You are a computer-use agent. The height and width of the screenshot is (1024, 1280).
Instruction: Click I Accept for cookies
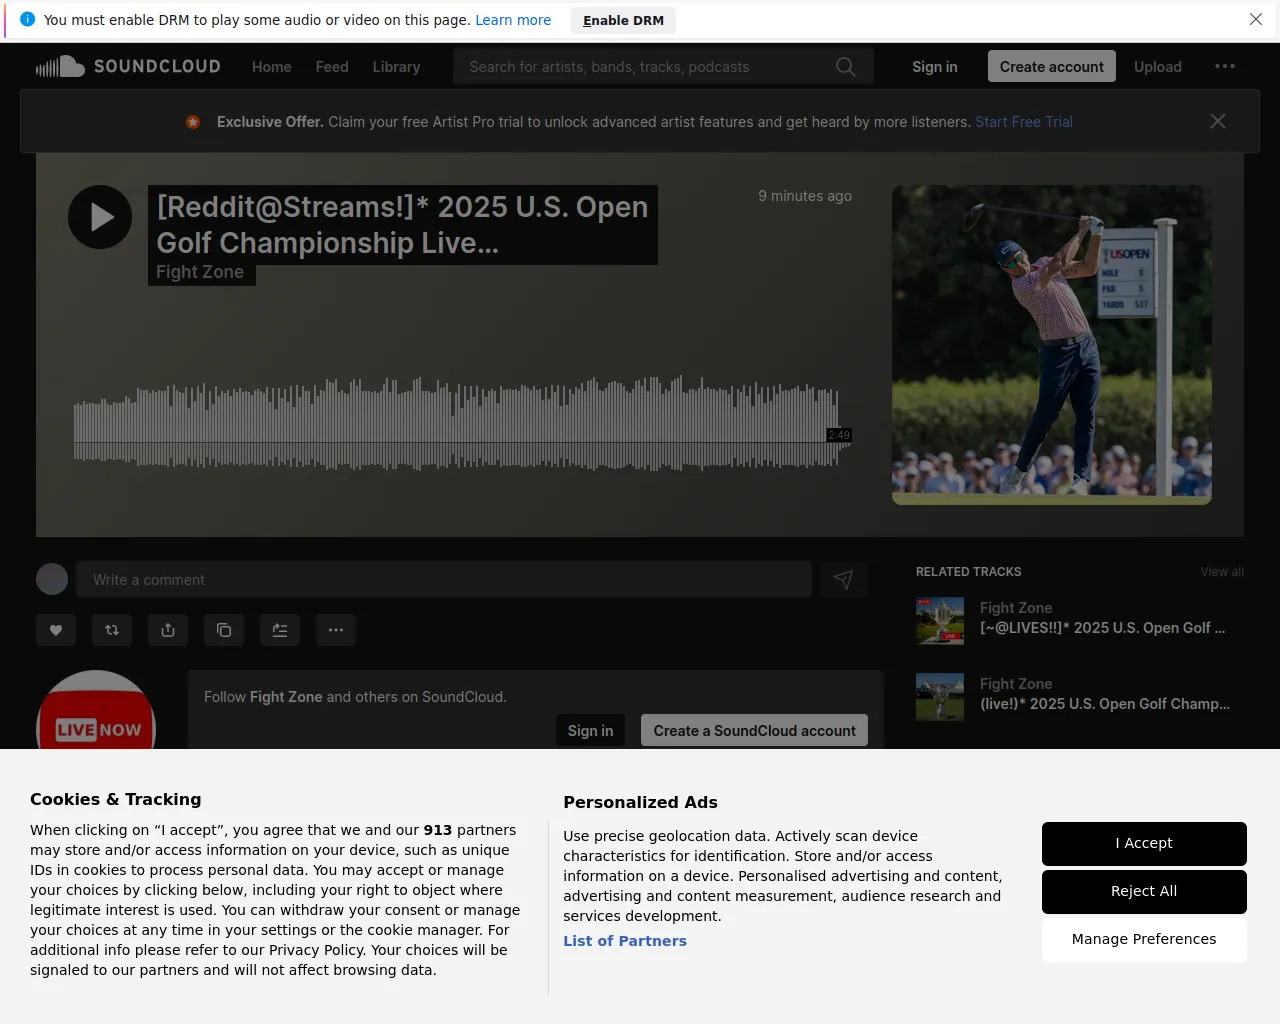click(1144, 844)
